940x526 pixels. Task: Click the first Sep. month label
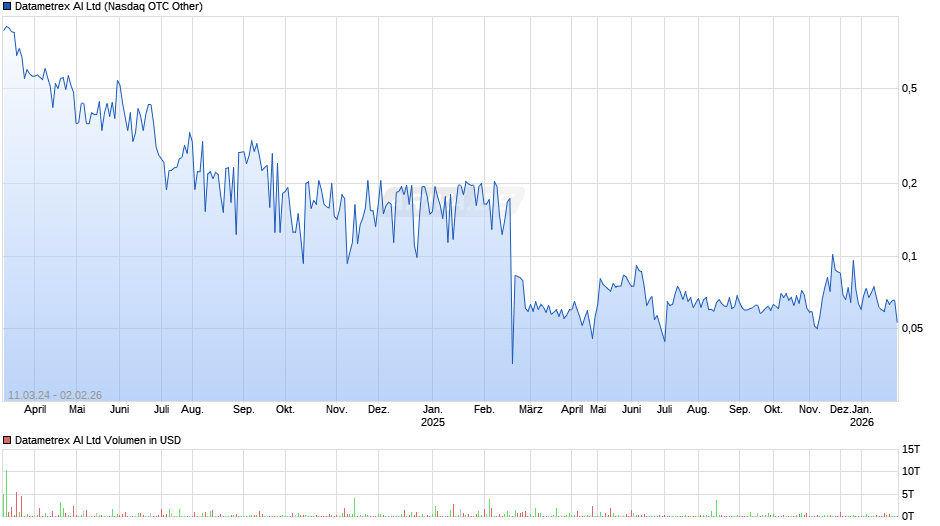click(x=243, y=410)
